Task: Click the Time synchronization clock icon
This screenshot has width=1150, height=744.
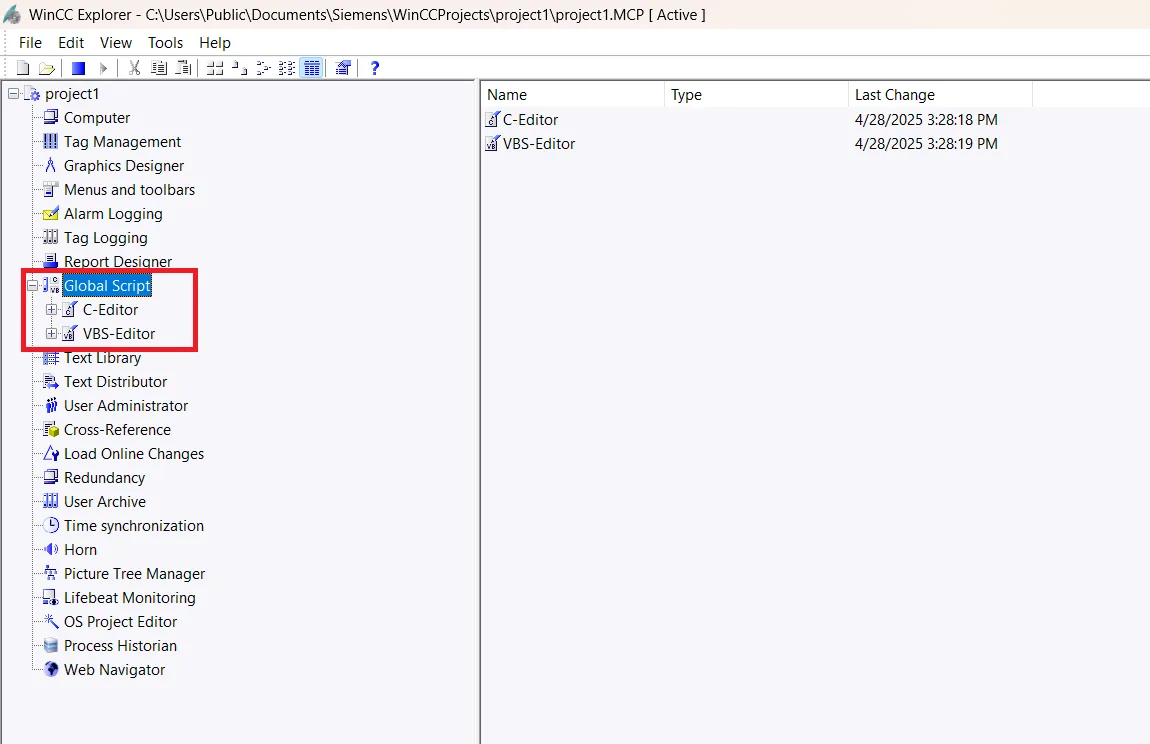Action: 51,525
